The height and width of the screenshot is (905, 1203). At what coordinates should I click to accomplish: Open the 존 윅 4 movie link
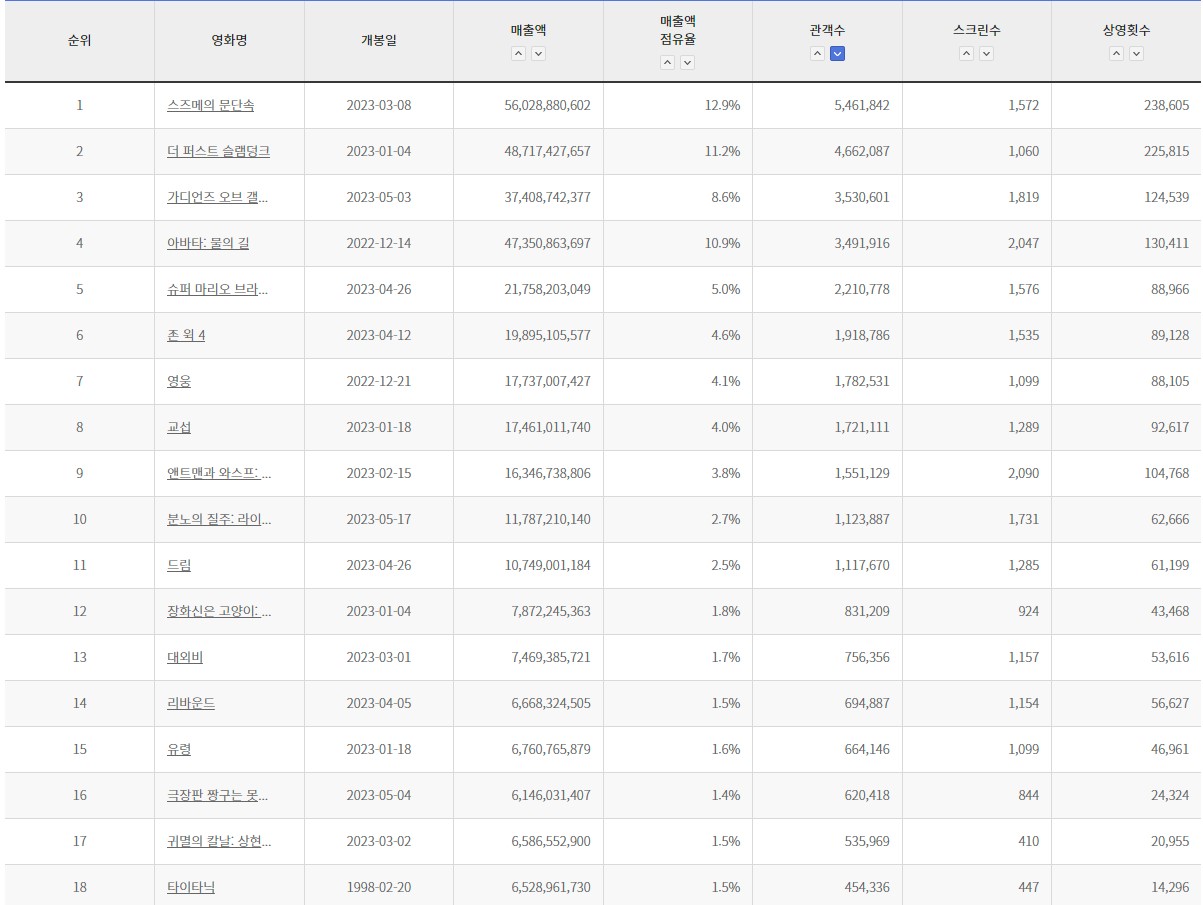(x=186, y=335)
